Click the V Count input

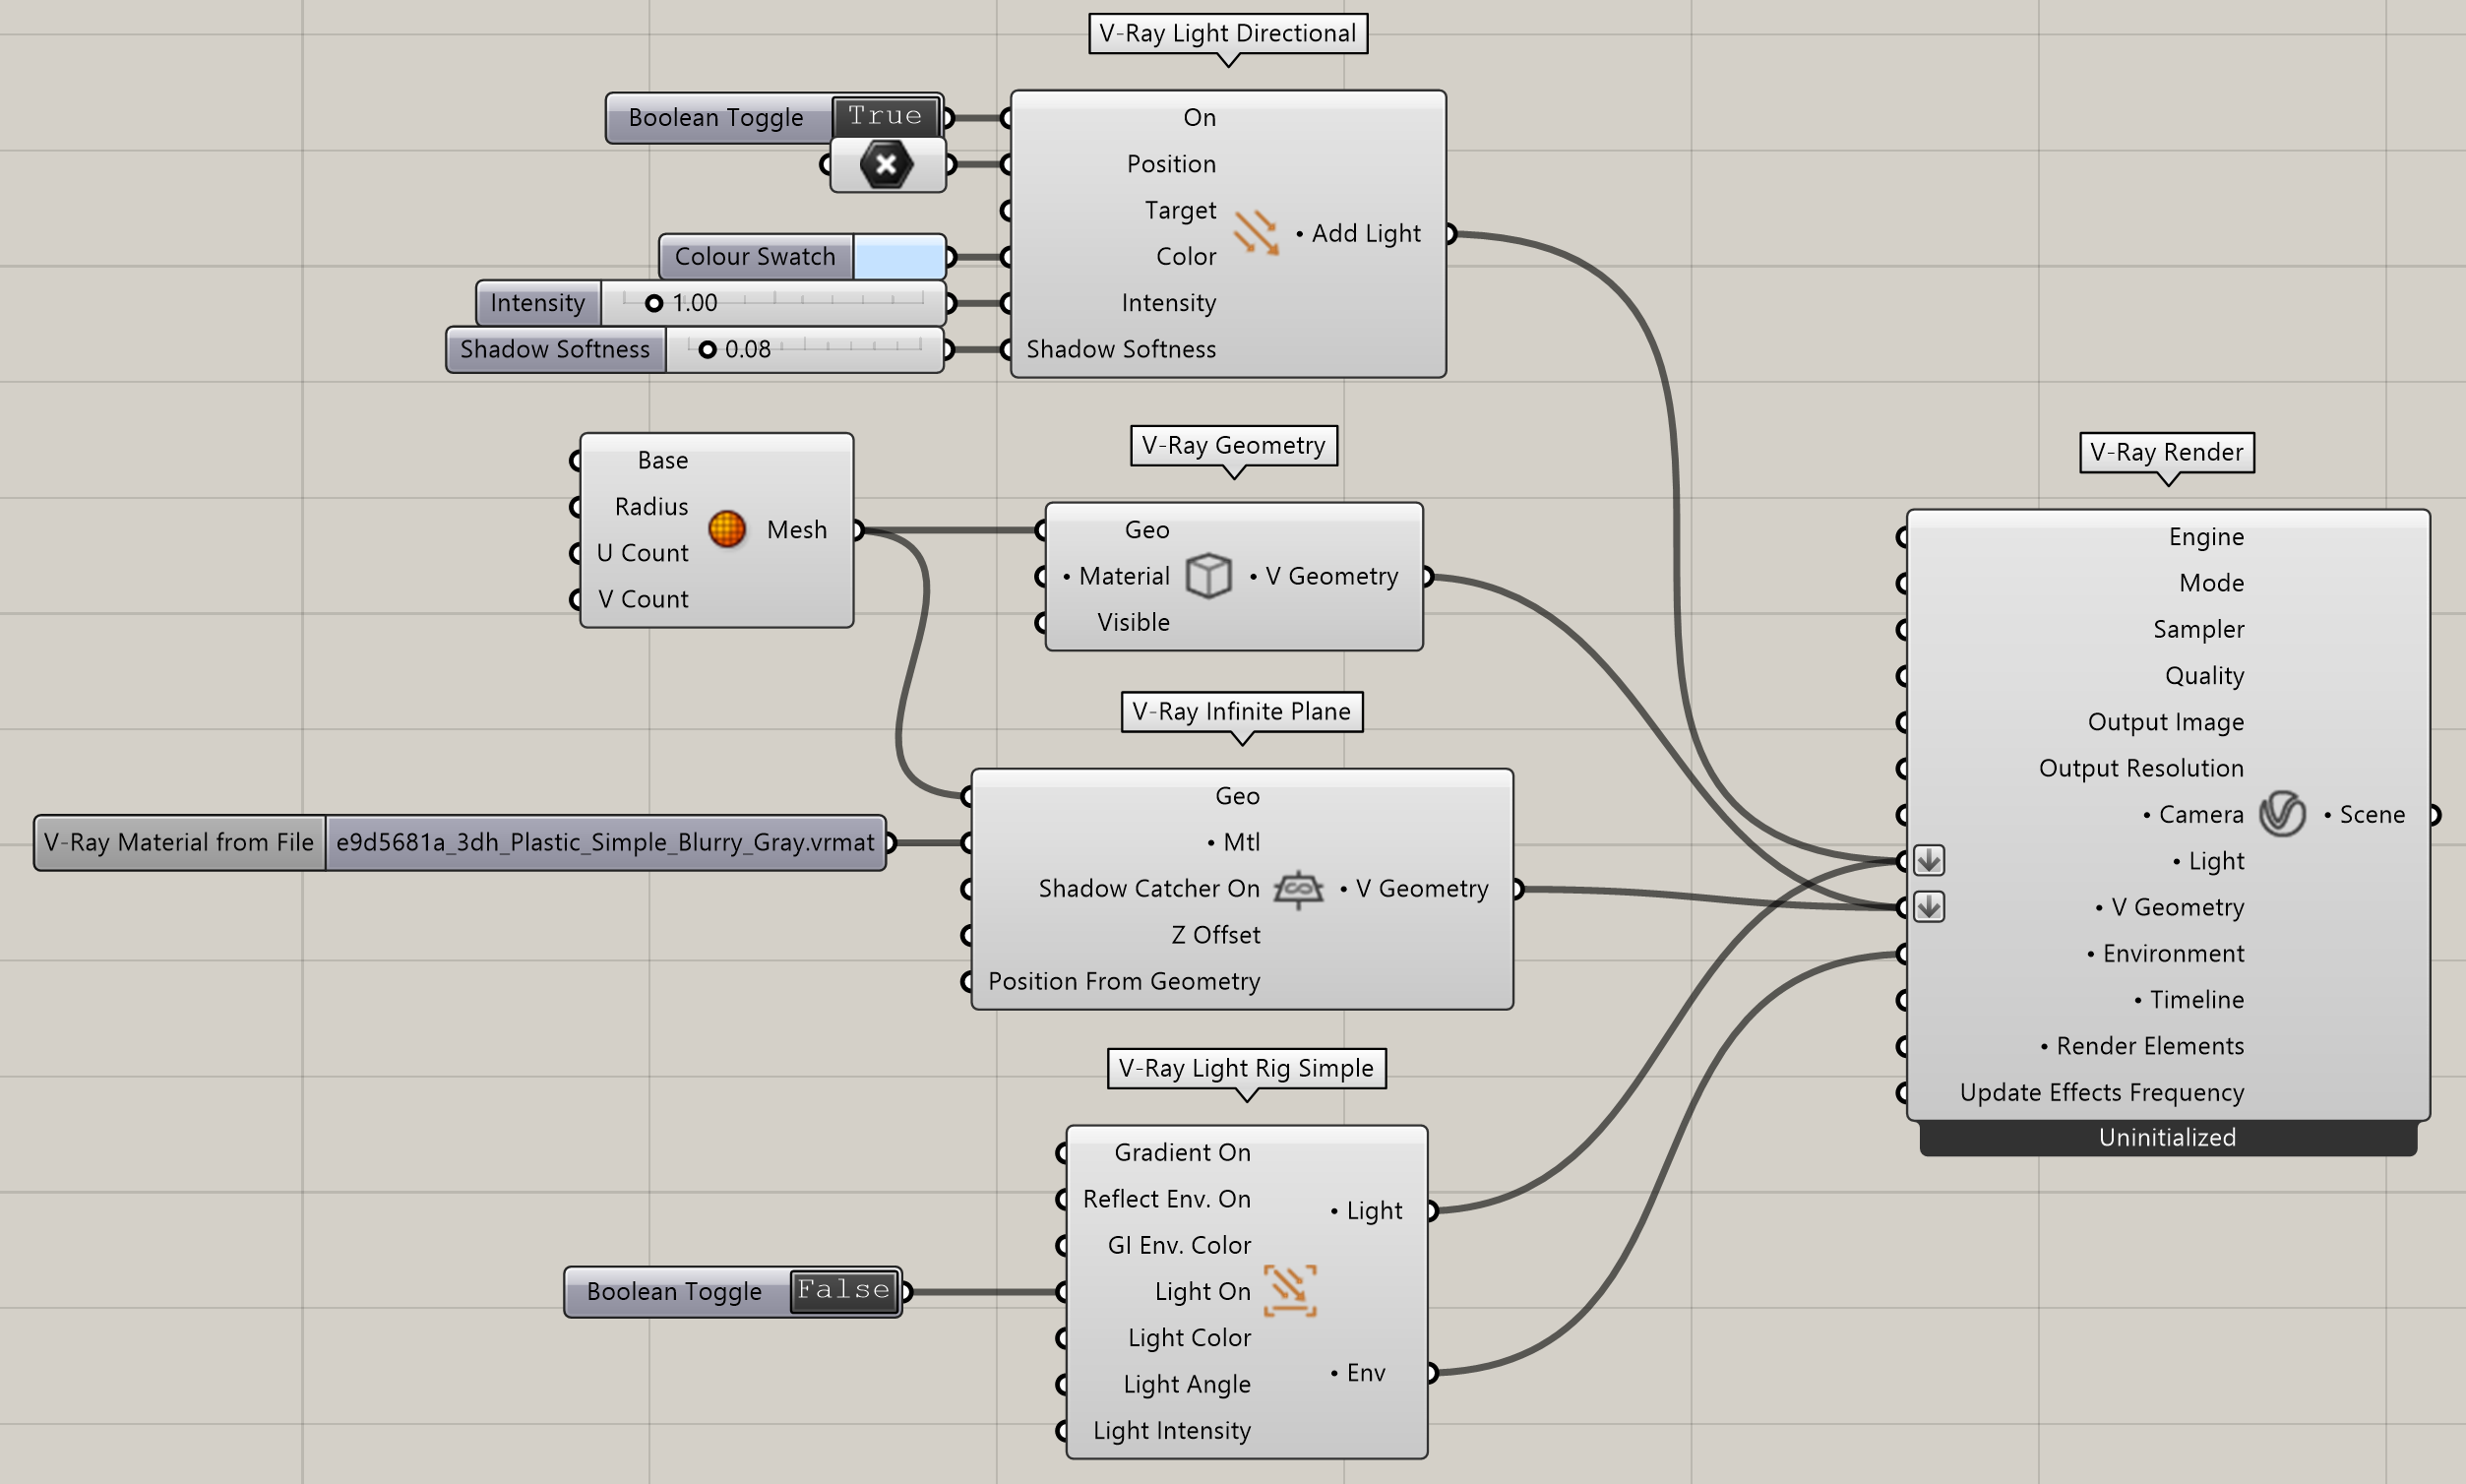(643, 599)
